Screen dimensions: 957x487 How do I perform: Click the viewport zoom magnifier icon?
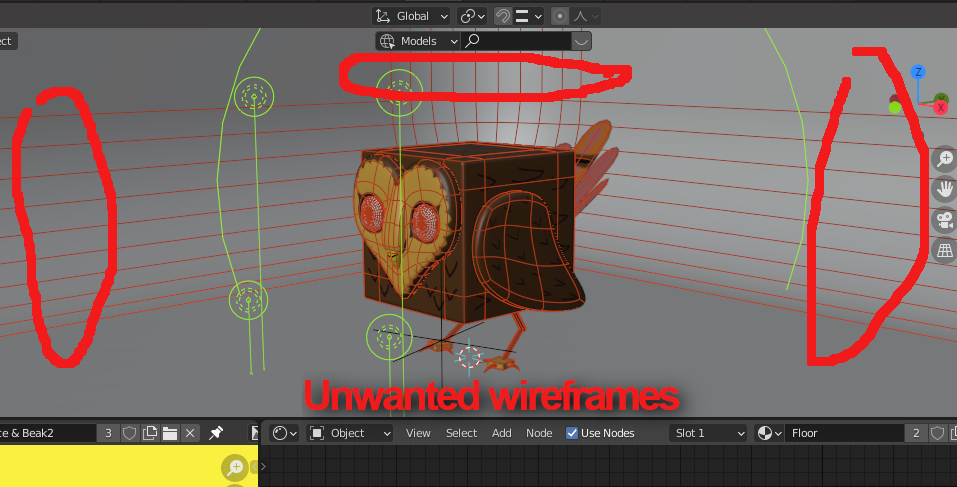pos(944,159)
